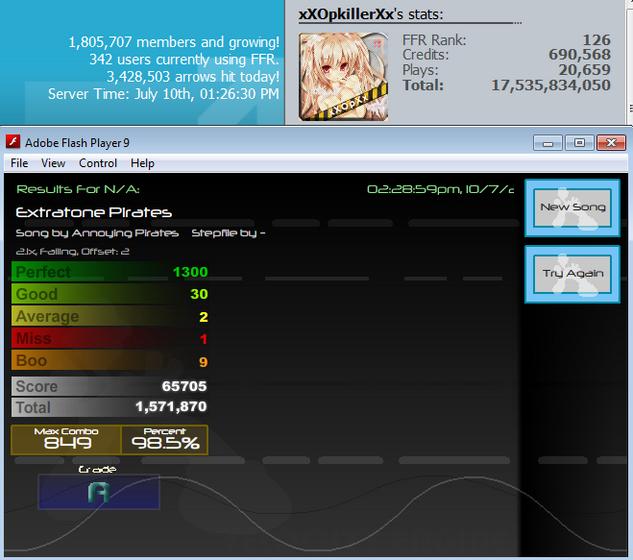Minimize the Flash Player window
633x560 pixels.
click(547, 143)
